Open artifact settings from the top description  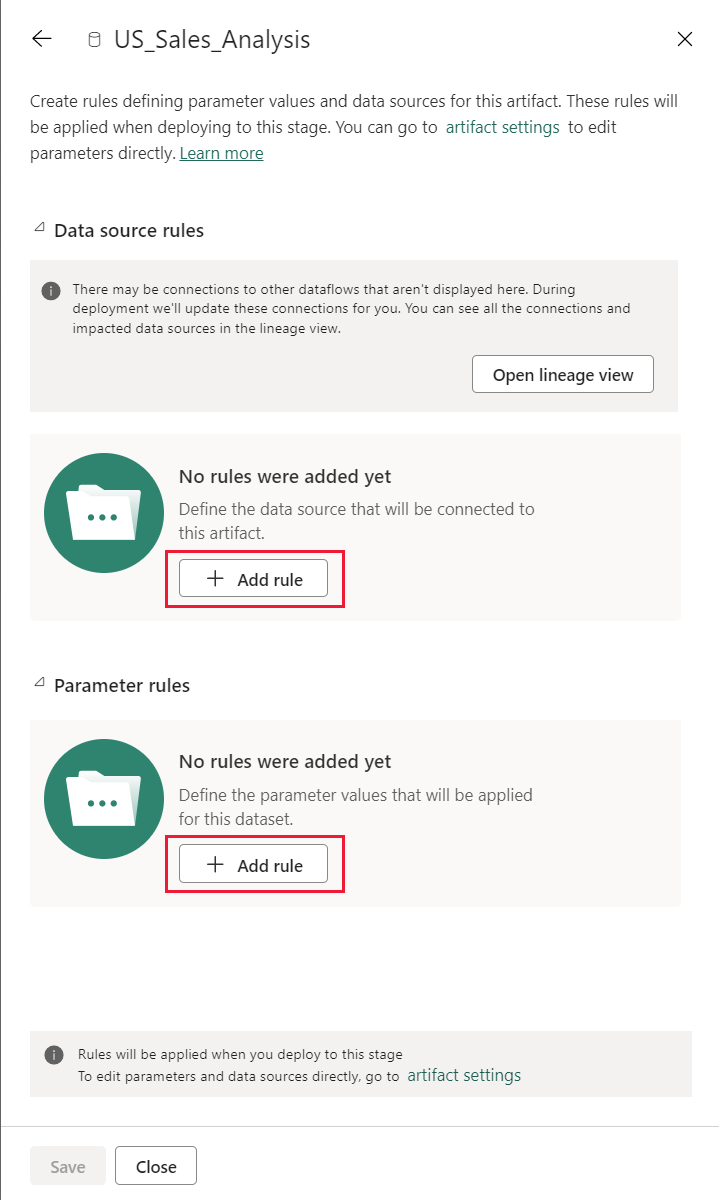pos(502,127)
